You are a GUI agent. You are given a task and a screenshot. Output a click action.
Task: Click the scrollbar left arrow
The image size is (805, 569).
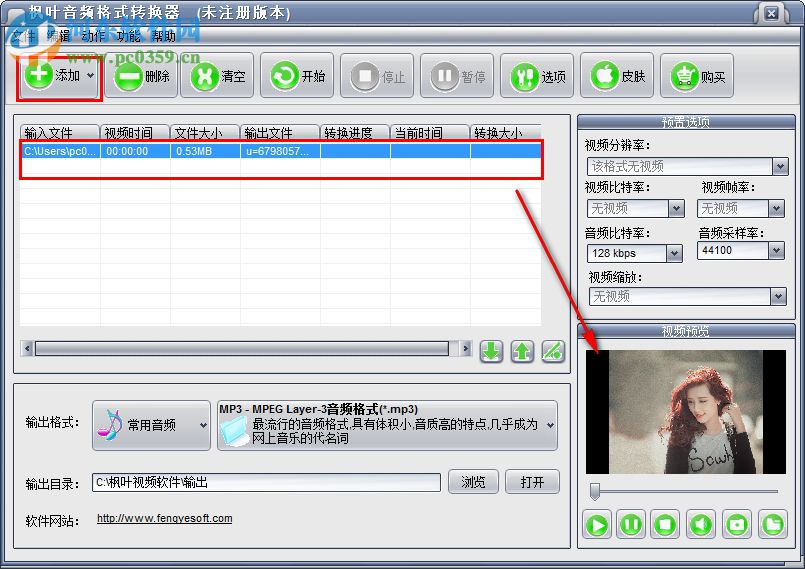(x=28, y=349)
